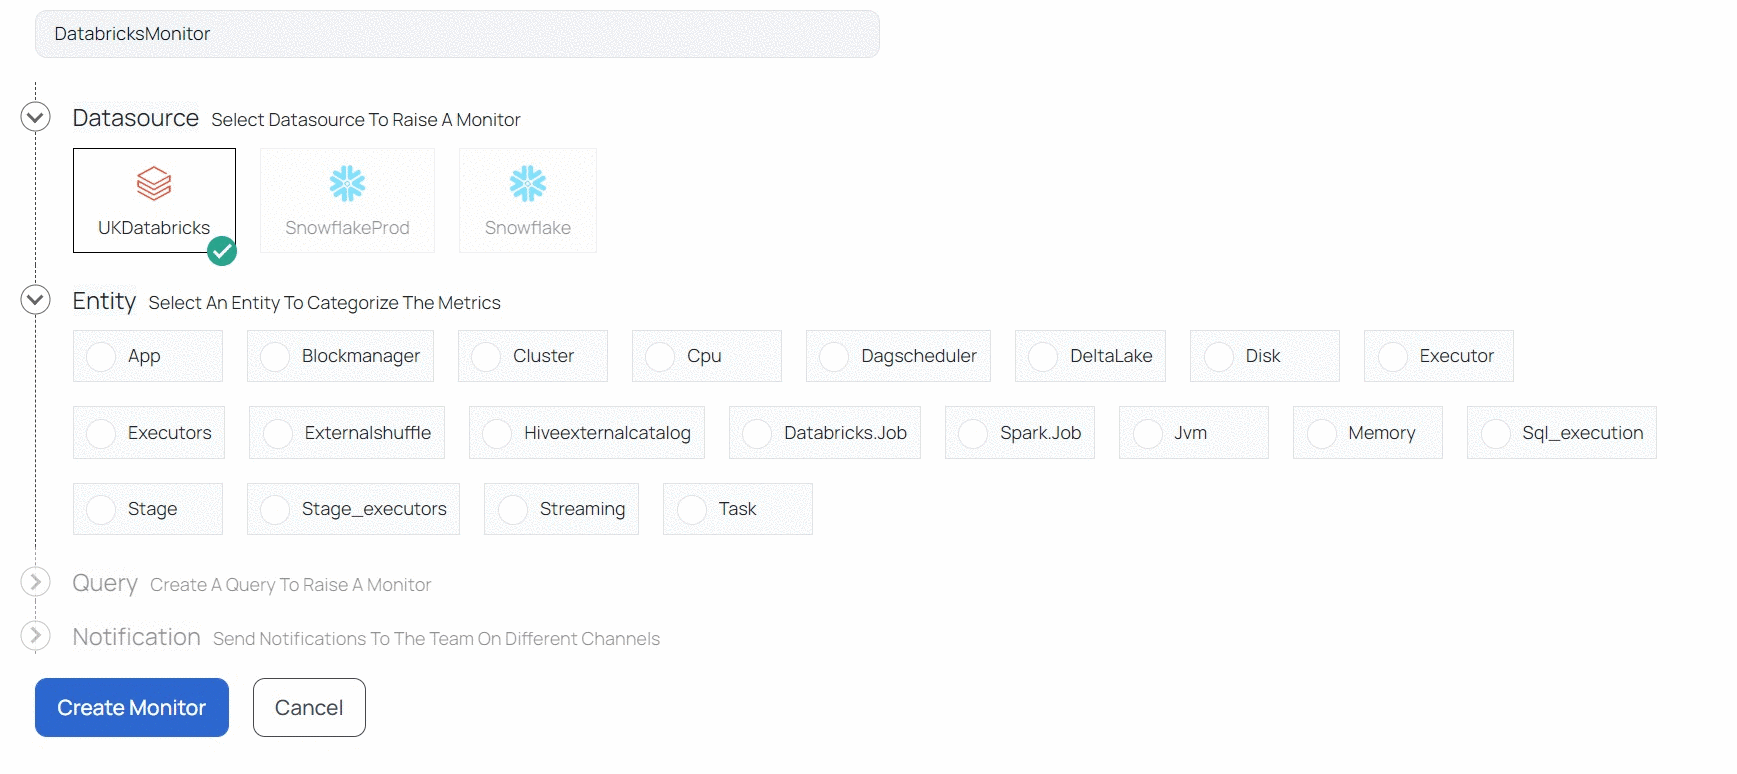Select the App entity radio button
The image size is (1737, 774).
101,356
